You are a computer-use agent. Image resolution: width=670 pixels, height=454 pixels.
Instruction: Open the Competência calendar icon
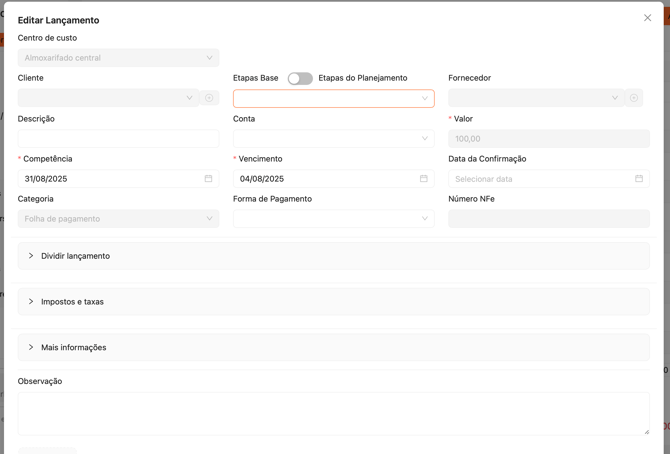click(208, 179)
